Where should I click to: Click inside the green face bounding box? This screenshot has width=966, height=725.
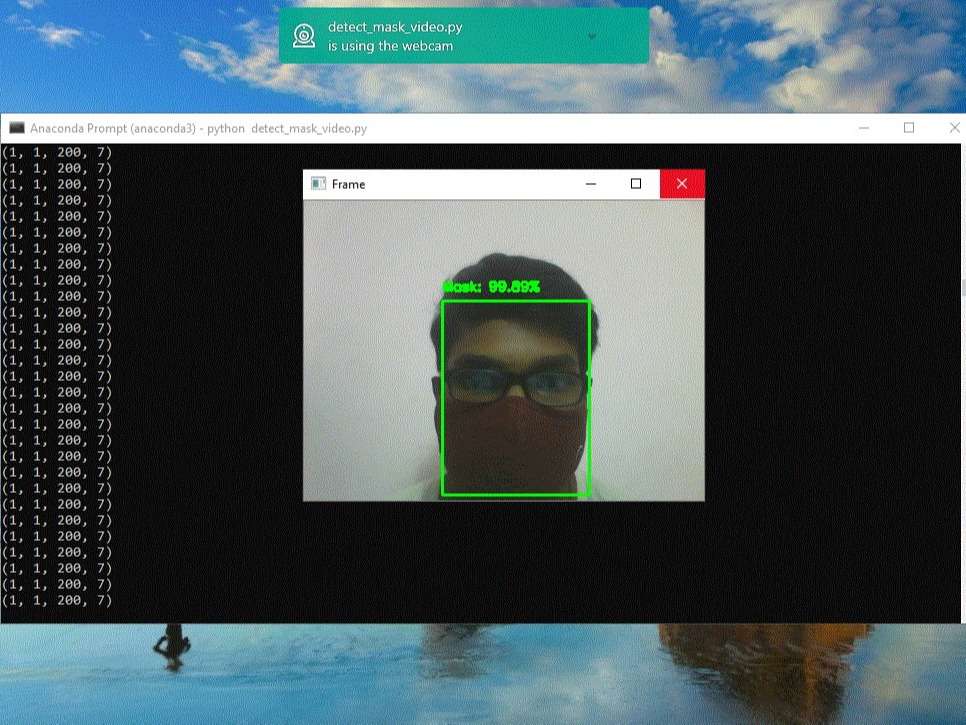tap(515, 400)
